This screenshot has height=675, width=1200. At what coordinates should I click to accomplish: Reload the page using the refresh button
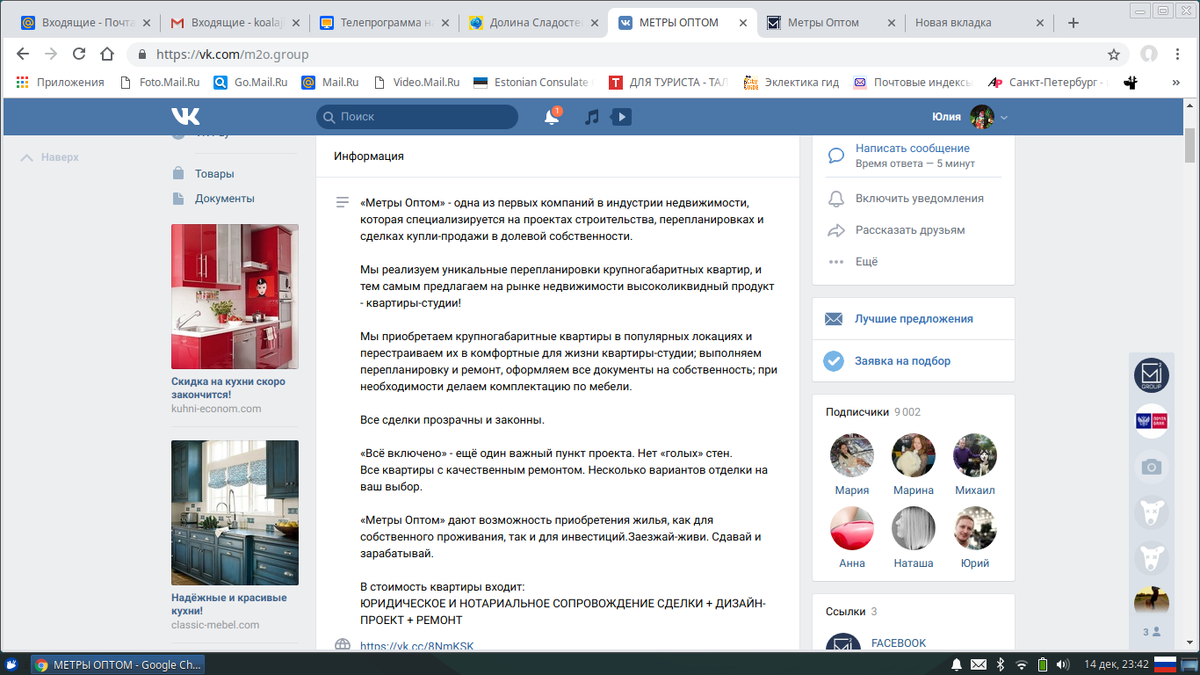pos(80,54)
